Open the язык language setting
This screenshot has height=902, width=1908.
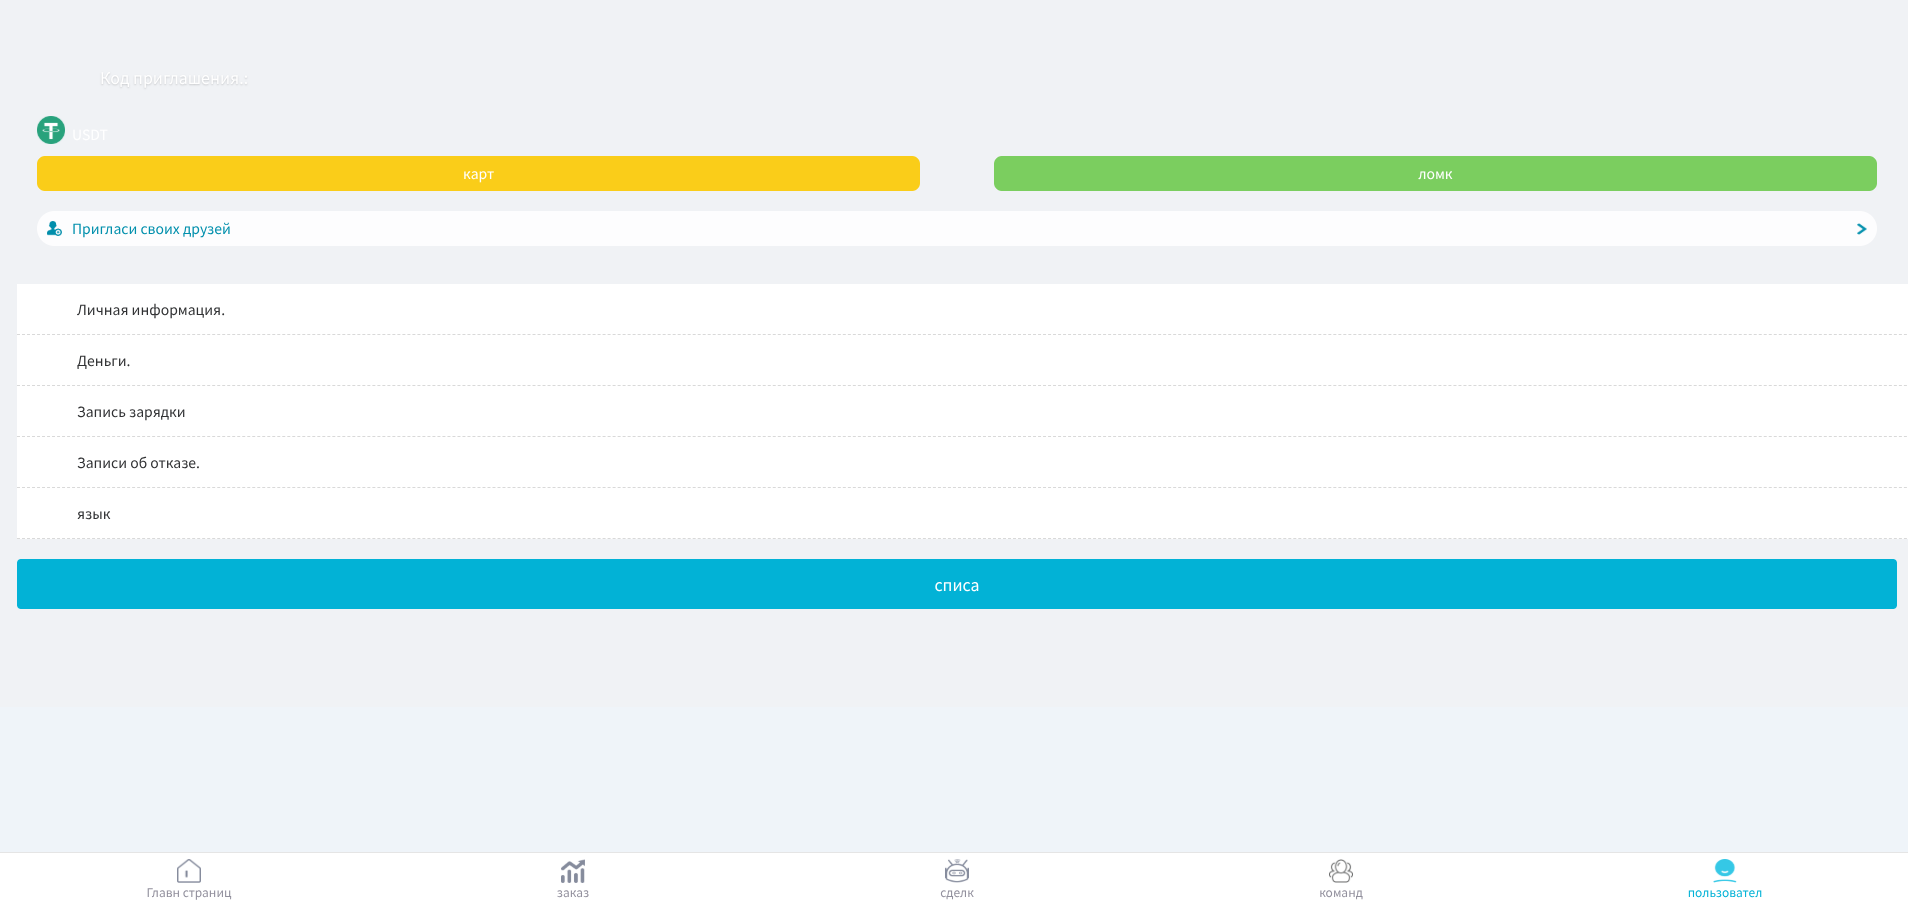(962, 514)
